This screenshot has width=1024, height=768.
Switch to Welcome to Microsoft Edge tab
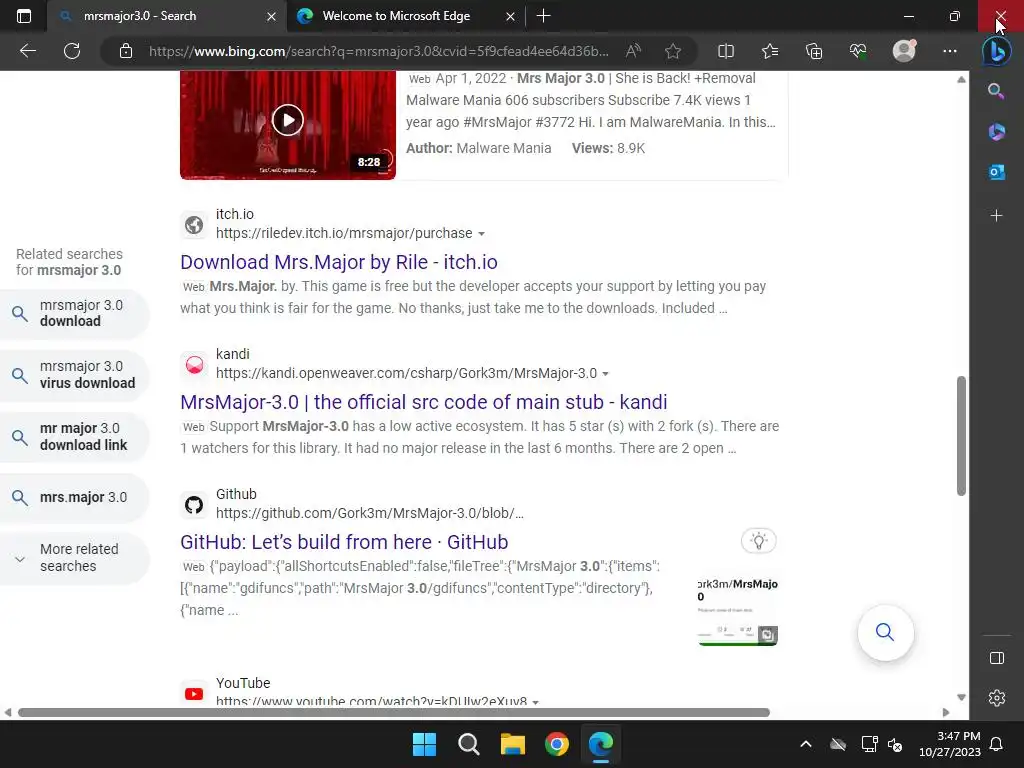tap(405, 16)
